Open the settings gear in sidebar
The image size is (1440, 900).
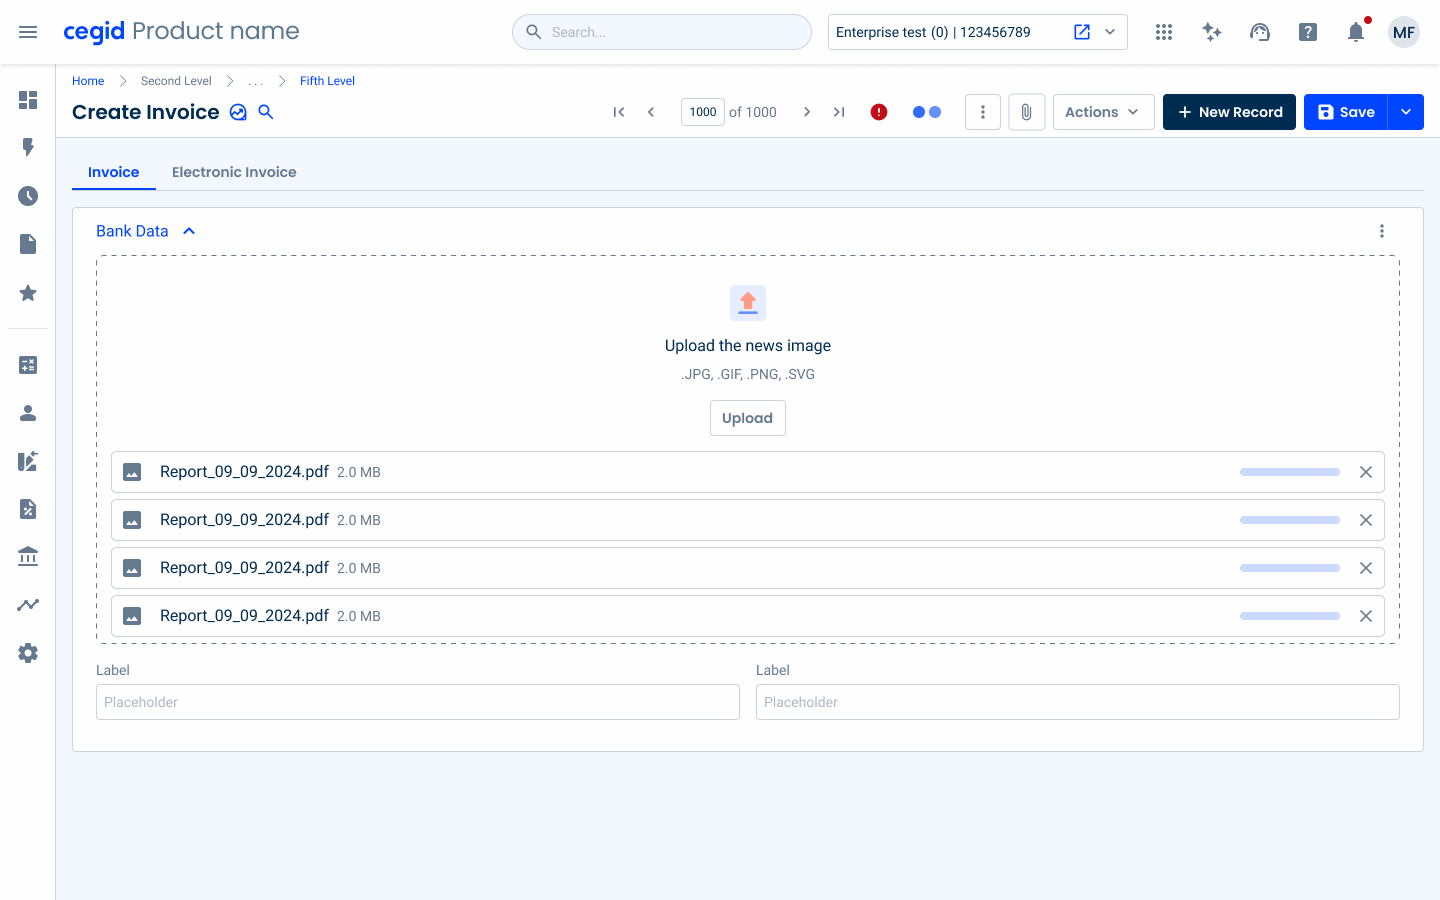pos(28,653)
